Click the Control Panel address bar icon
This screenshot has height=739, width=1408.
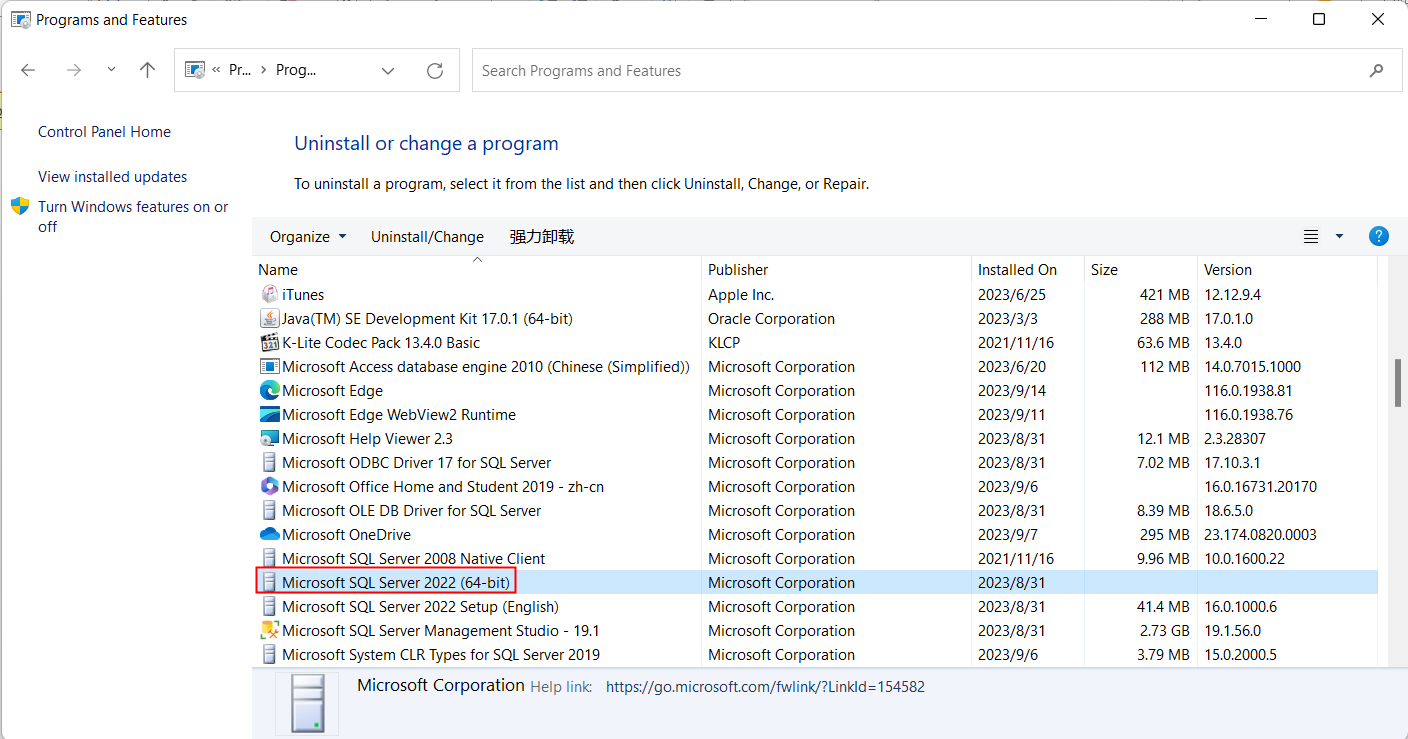pyautogui.click(x=195, y=70)
